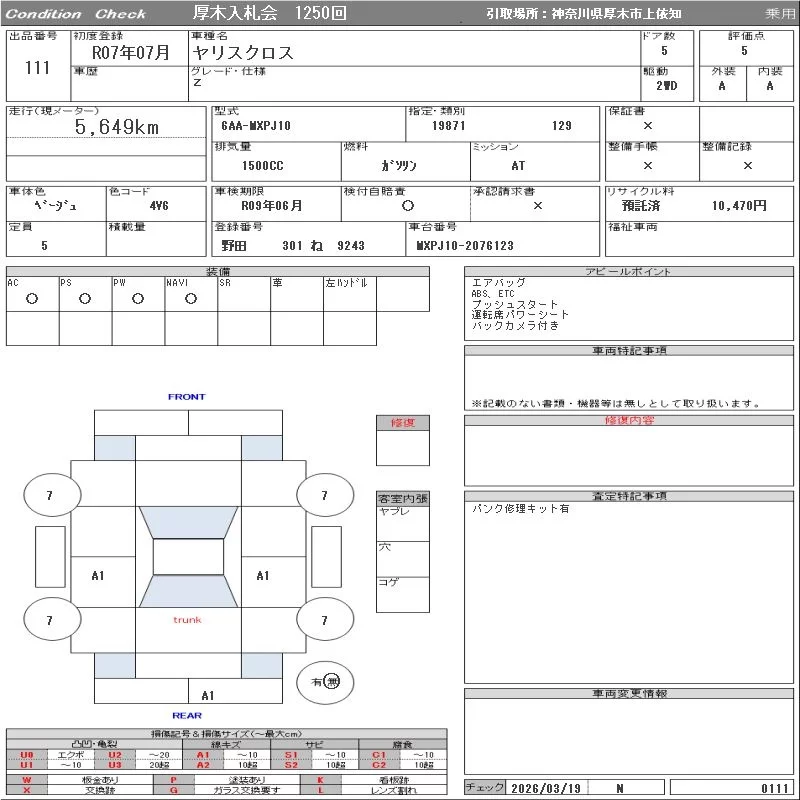Image resolution: width=800 pixels, height=800 pixels.
Task: Click the '外装' exterior grade label
Action: (x=722, y=71)
